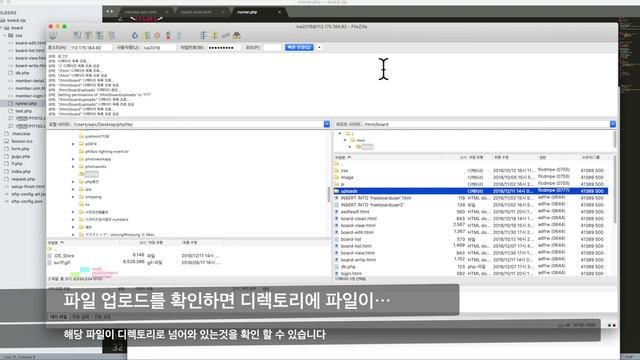Sort local list by filename column header
Screen dimensions: 640x360
pos(84,242)
